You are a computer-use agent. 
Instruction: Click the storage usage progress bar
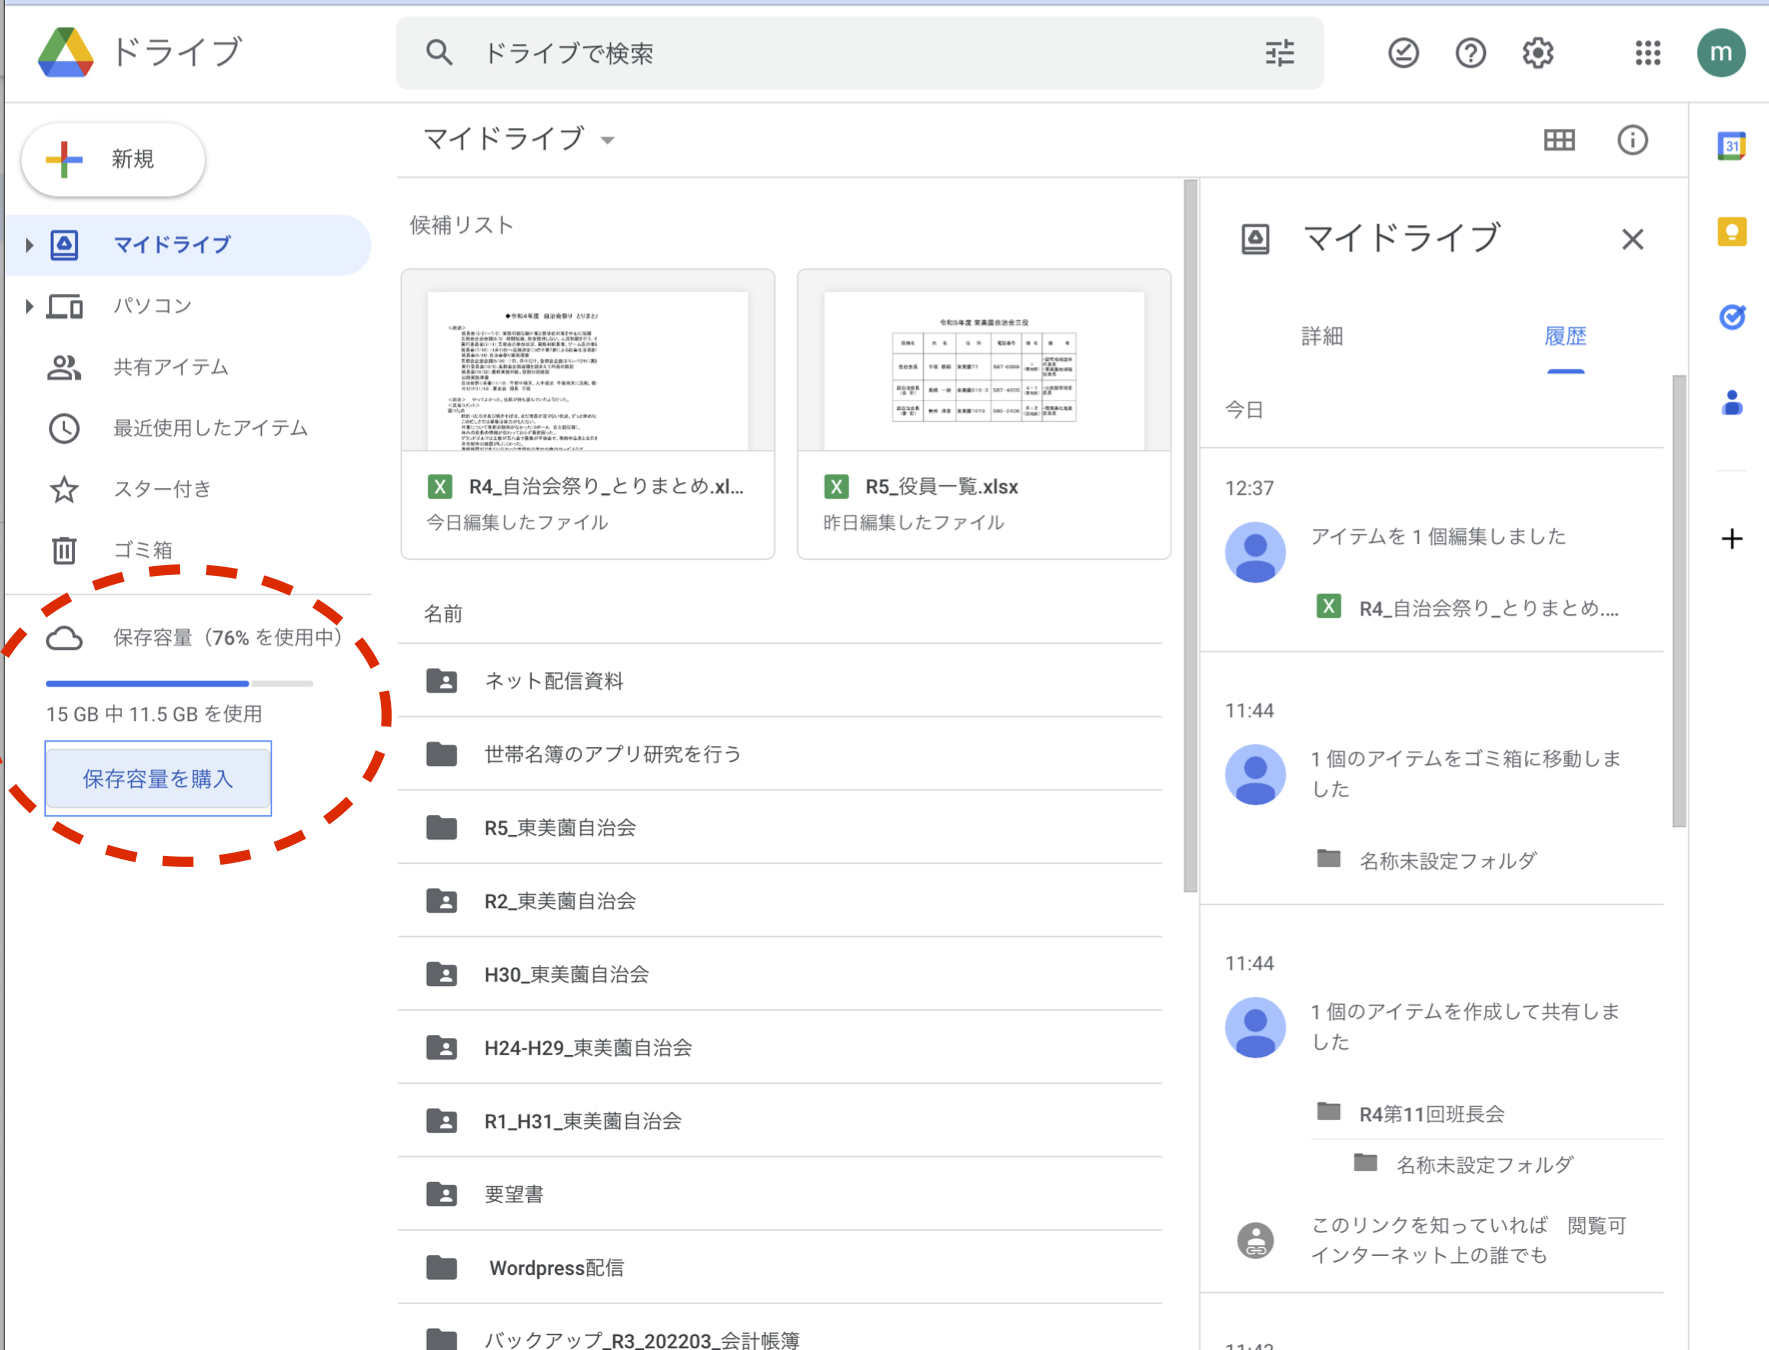coord(179,684)
